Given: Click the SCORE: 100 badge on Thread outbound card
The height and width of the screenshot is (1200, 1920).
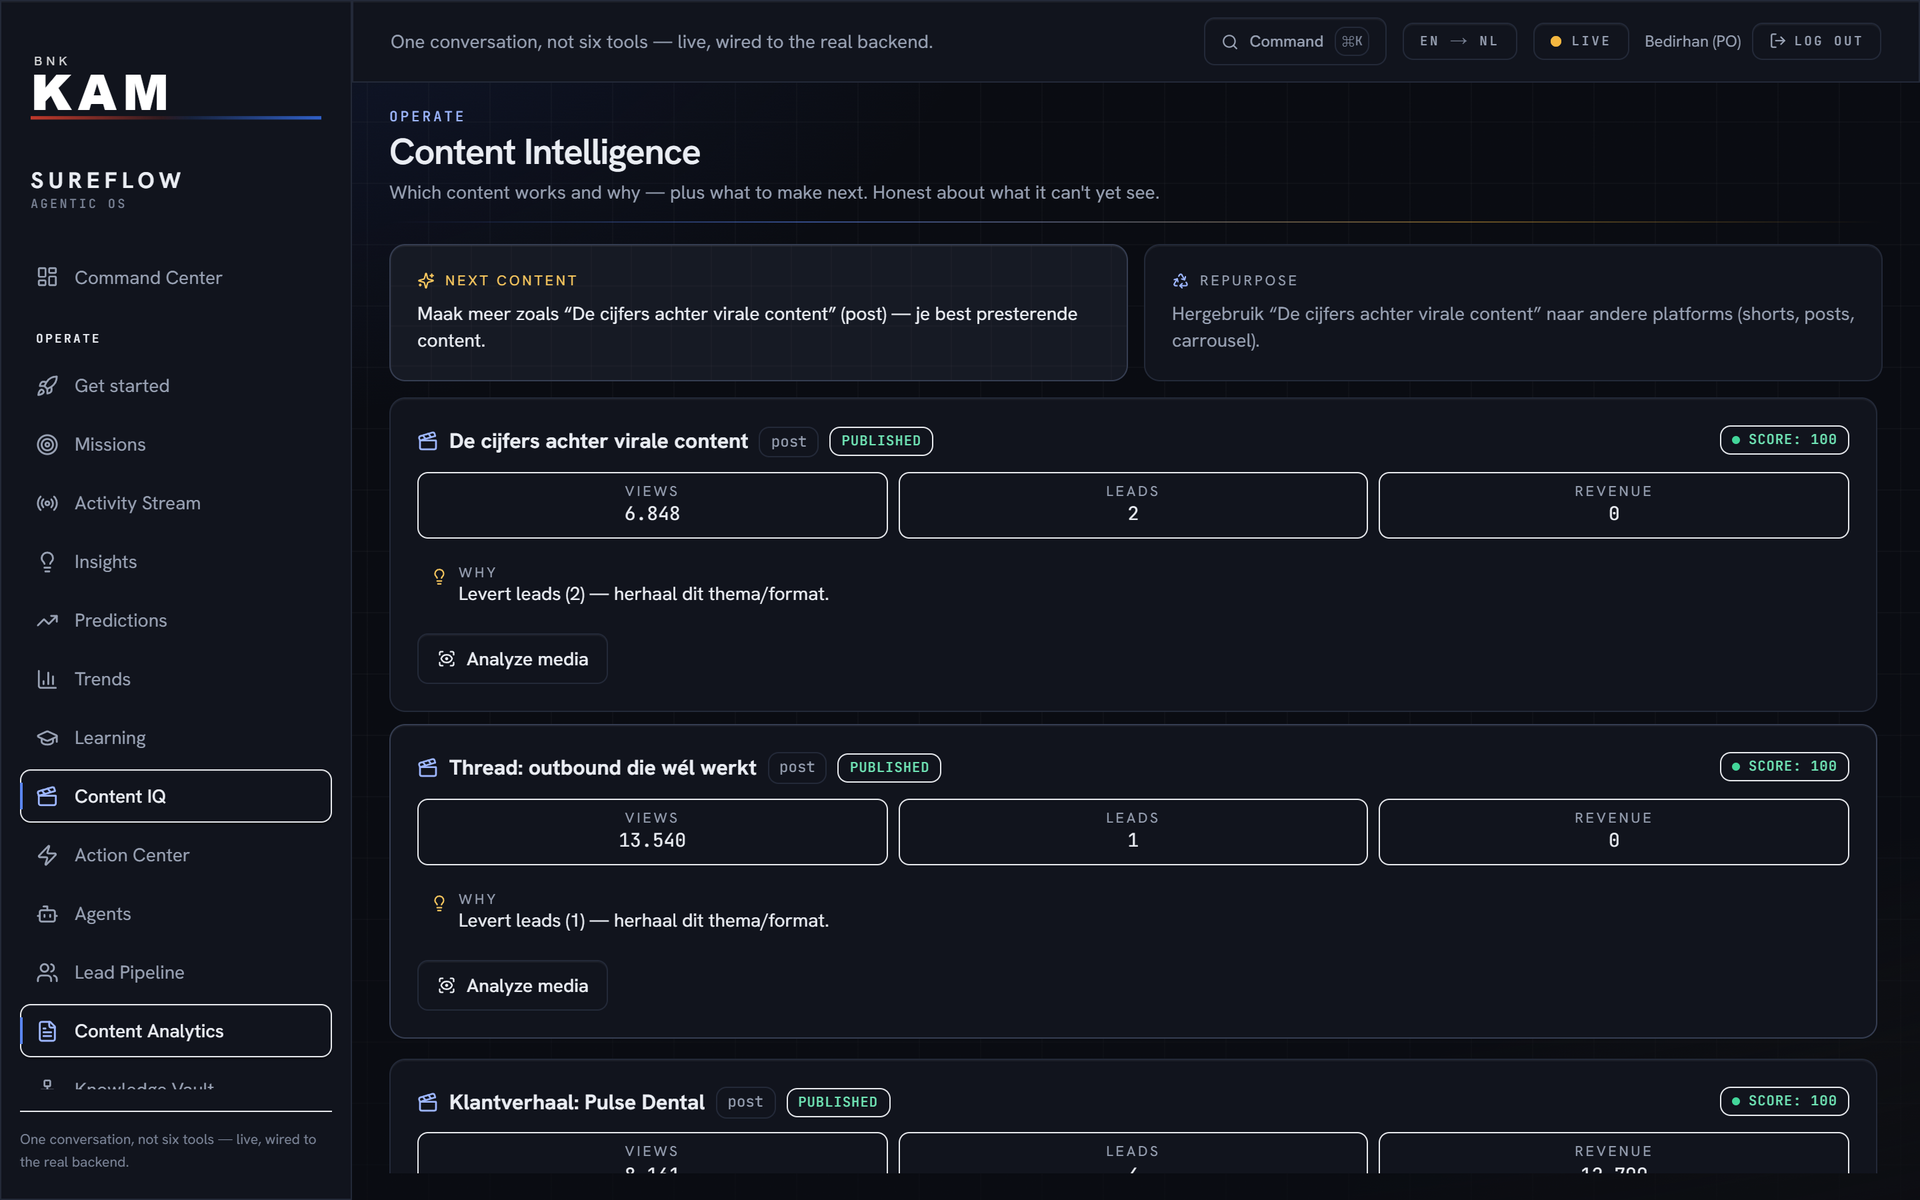Looking at the screenshot, I should click(x=1784, y=767).
